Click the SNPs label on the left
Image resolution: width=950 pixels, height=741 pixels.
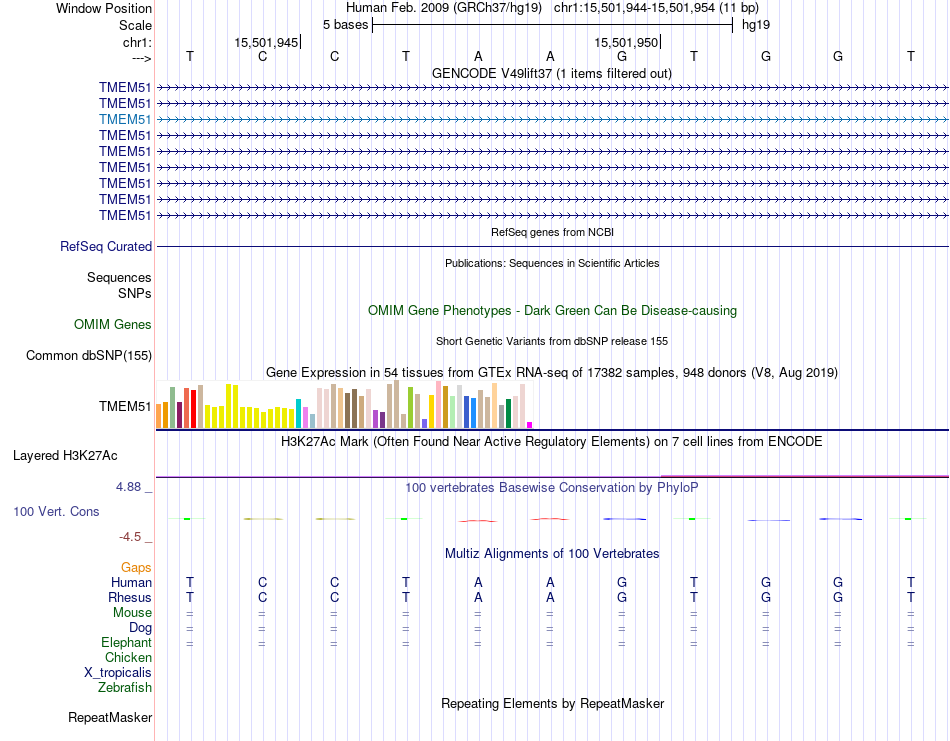pos(135,293)
